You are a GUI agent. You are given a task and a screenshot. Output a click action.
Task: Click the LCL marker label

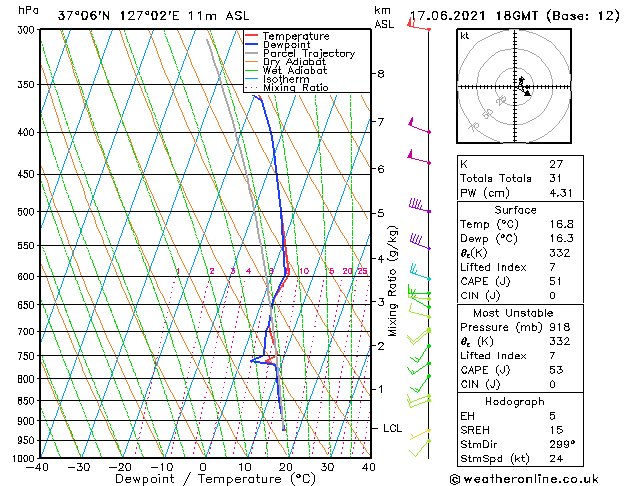(392, 428)
